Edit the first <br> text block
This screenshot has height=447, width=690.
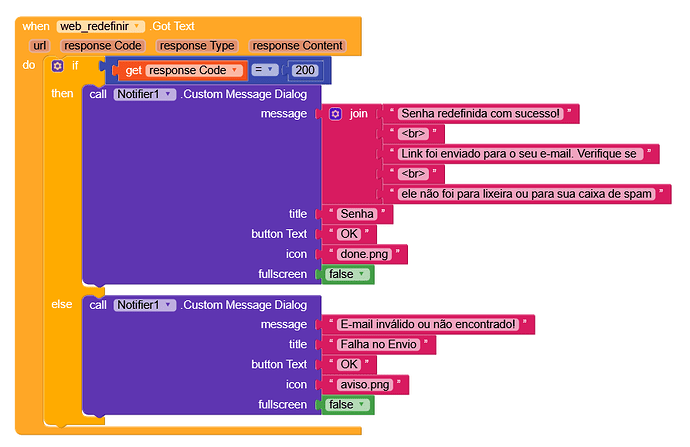[413, 133]
